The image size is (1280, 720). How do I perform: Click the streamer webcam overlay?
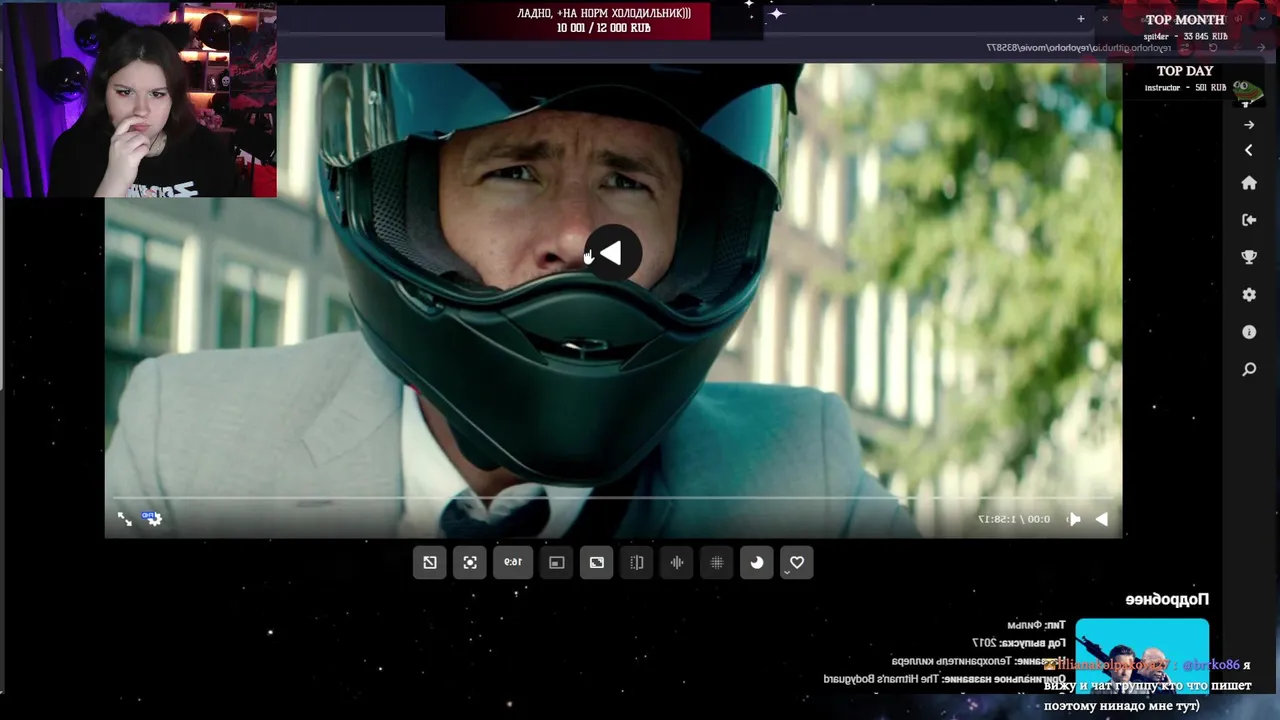(139, 99)
